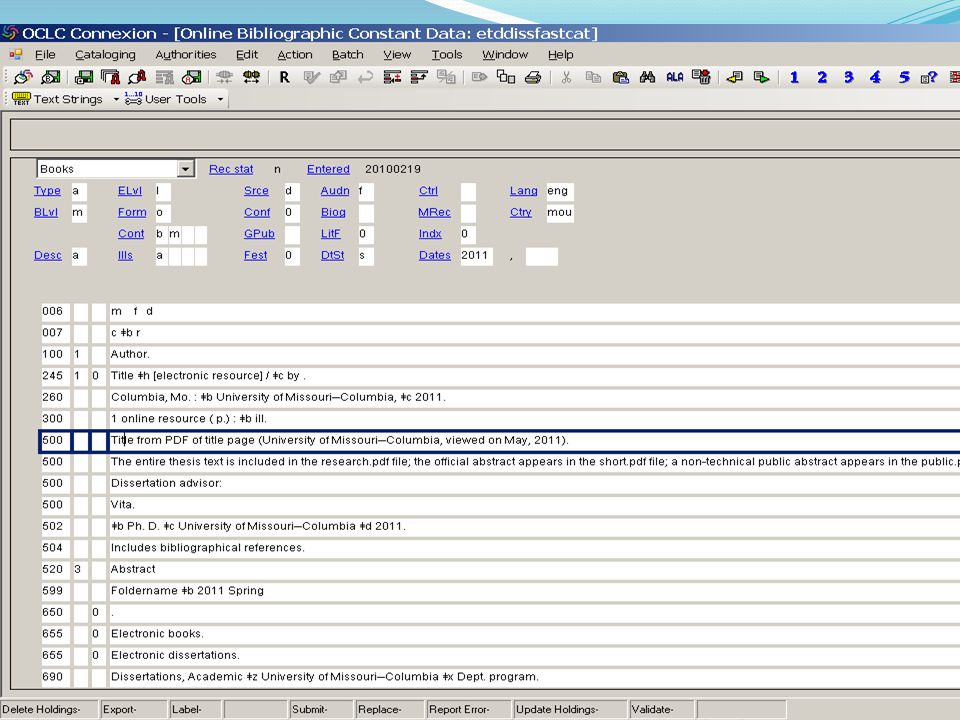Click the blue number 4 icon

point(876,77)
